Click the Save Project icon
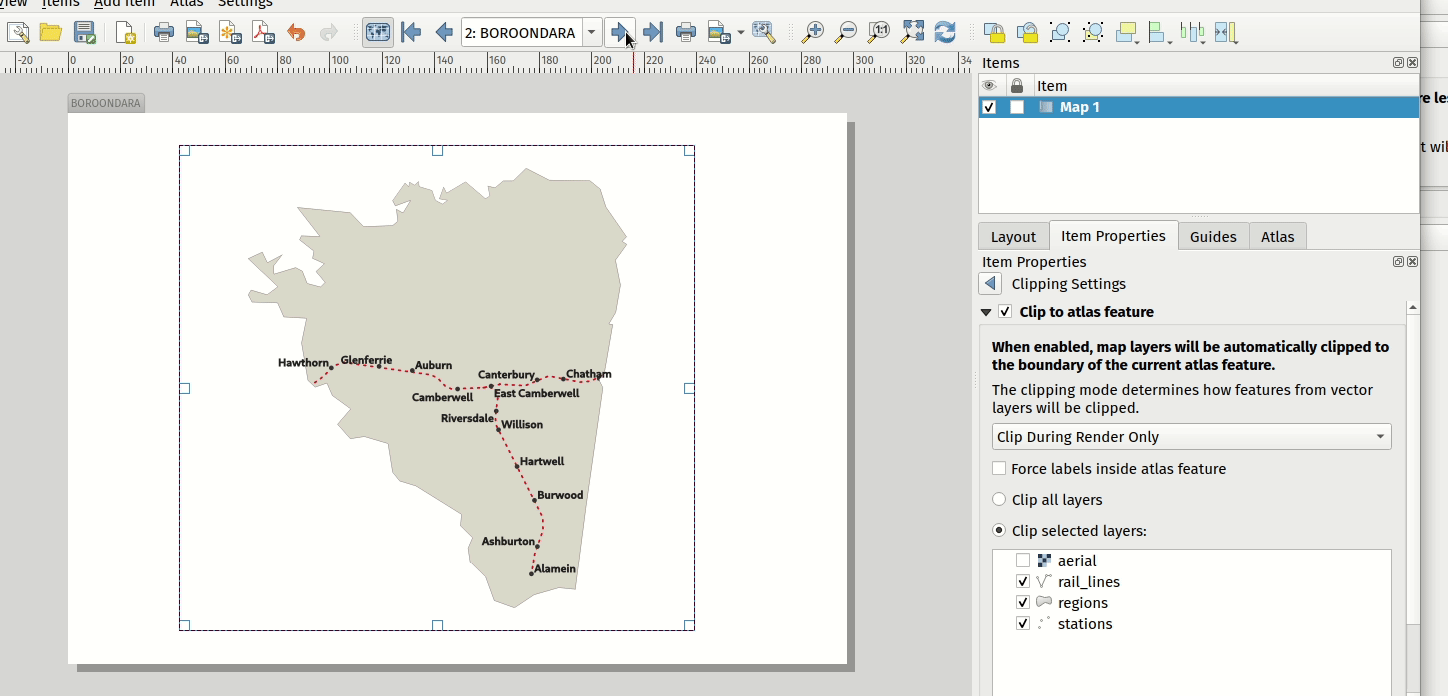The image size is (1448, 696). click(x=85, y=33)
